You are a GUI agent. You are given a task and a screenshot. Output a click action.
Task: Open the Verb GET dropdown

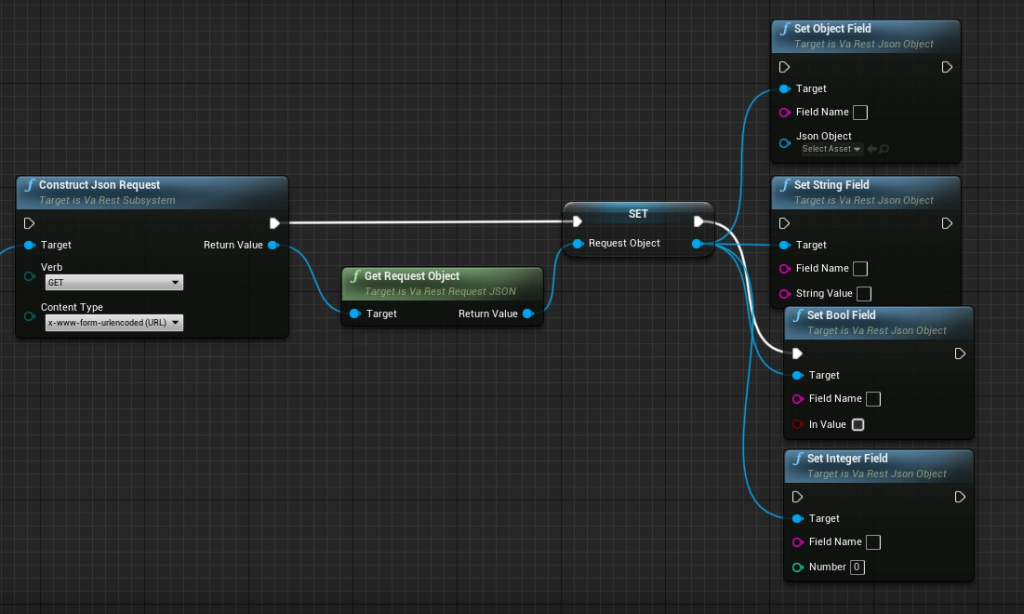(114, 282)
